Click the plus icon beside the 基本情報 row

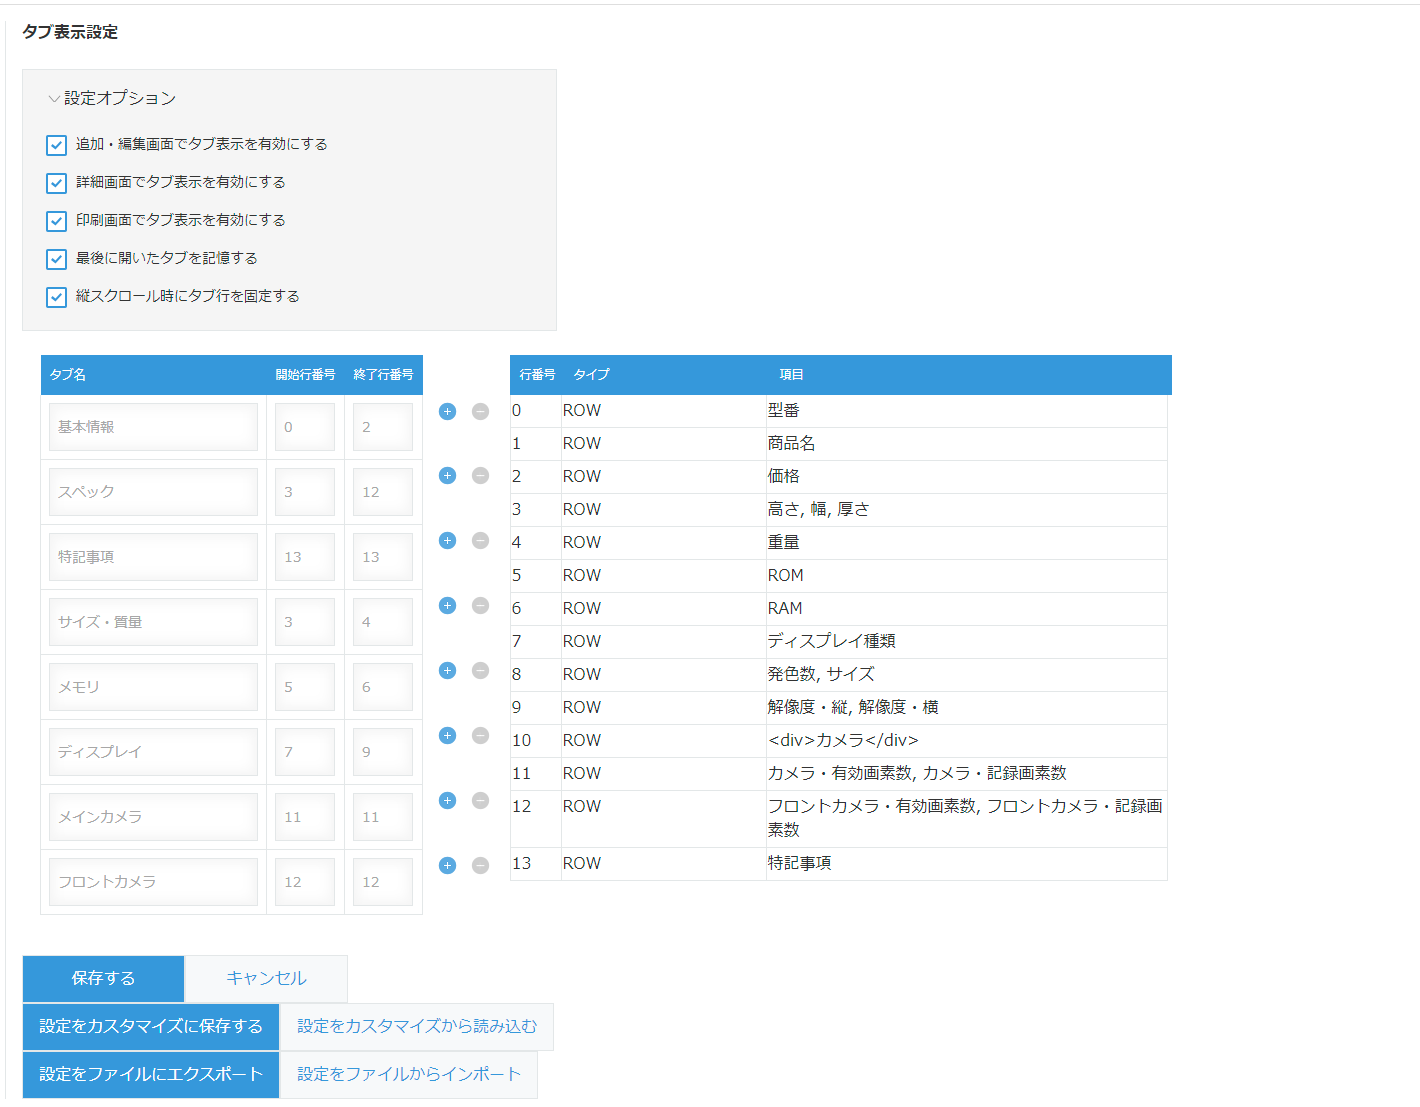447,411
